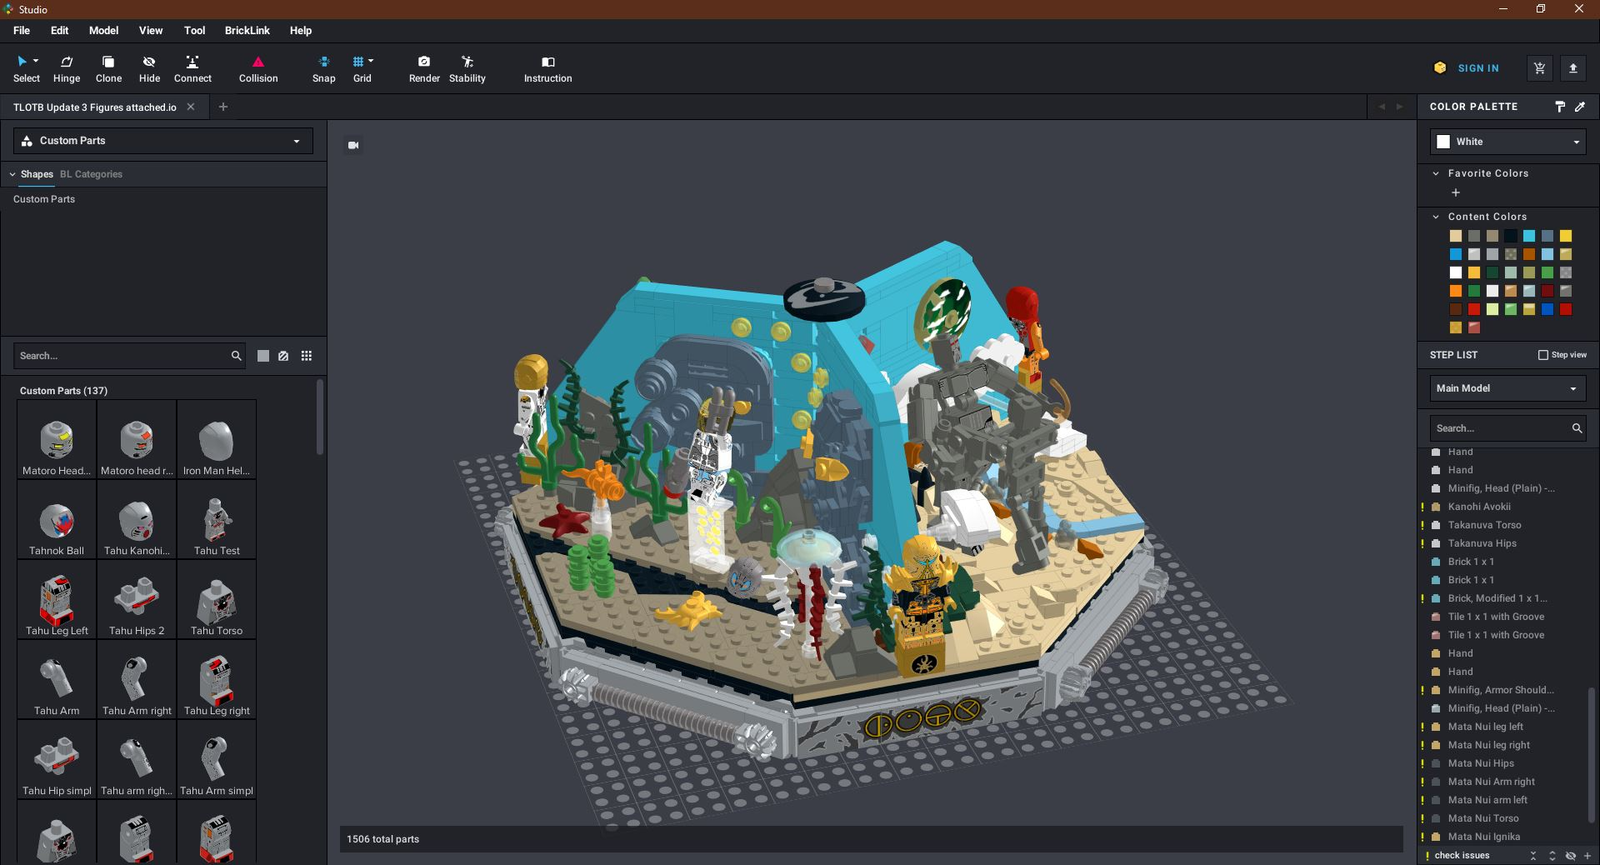1600x865 pixels.
Task: Open the Tool menu
Action: (x=194, y=30)
